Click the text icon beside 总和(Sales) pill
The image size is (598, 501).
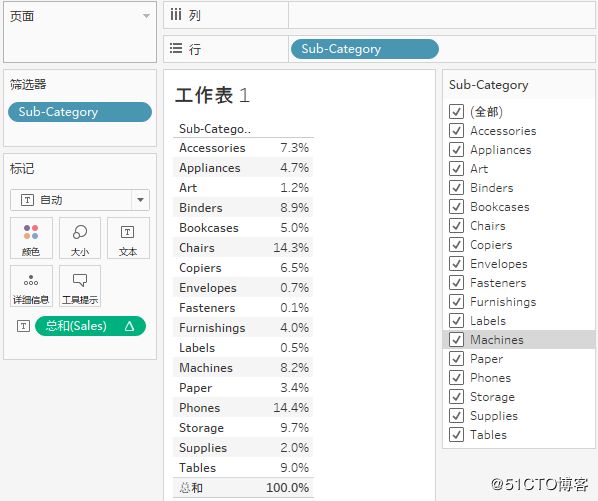pyautogui.click(x=23, y=326)
